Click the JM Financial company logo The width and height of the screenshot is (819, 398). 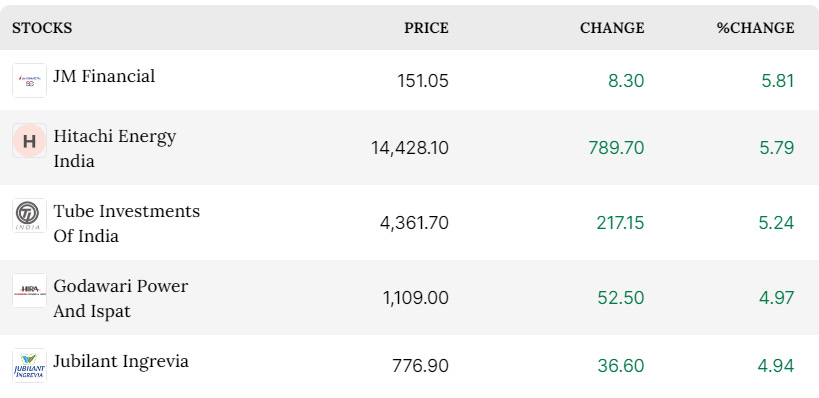[29, 80]
